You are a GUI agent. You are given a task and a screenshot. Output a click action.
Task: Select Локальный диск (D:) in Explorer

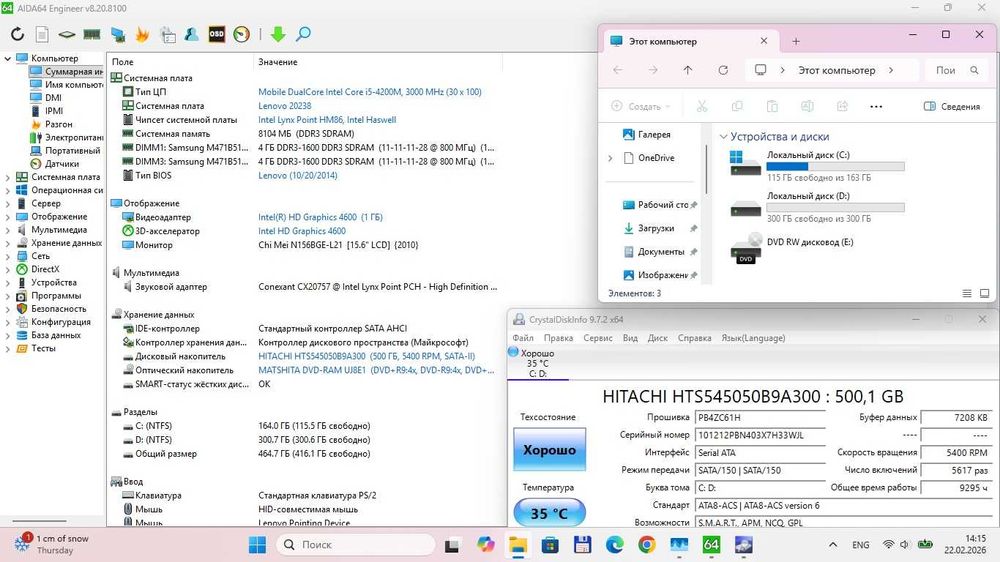(x=816, y=207)
